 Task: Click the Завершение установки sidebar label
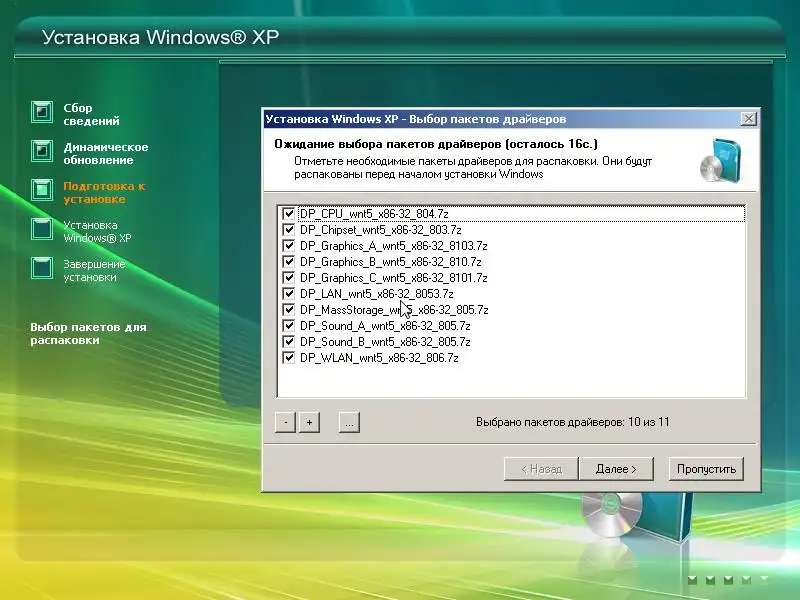[x=94, y=270]
